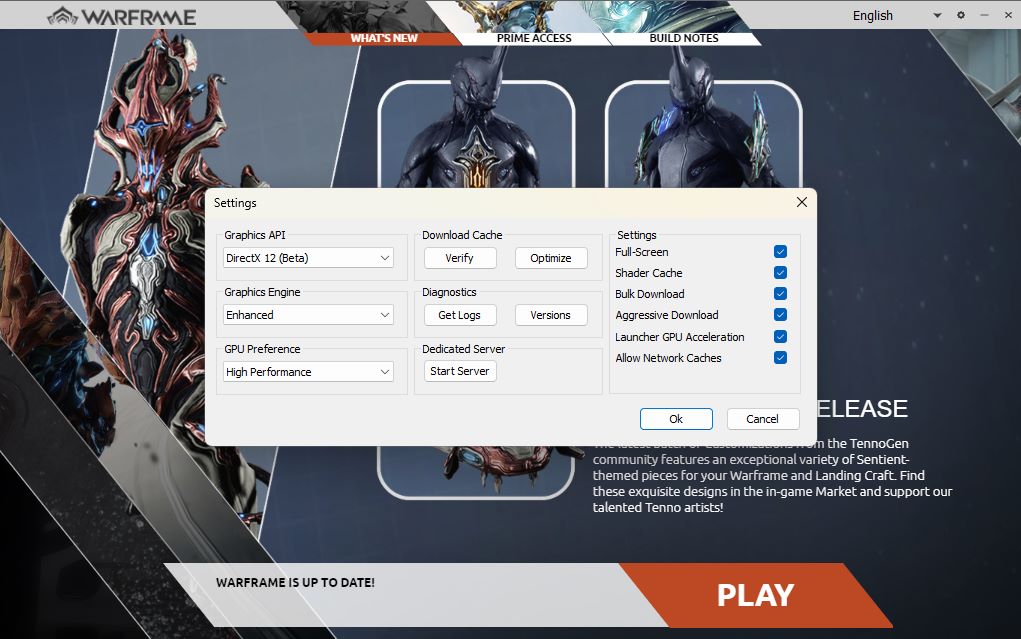Click the Get Logs diagnostics button
1021x639 pixels.
459,315
